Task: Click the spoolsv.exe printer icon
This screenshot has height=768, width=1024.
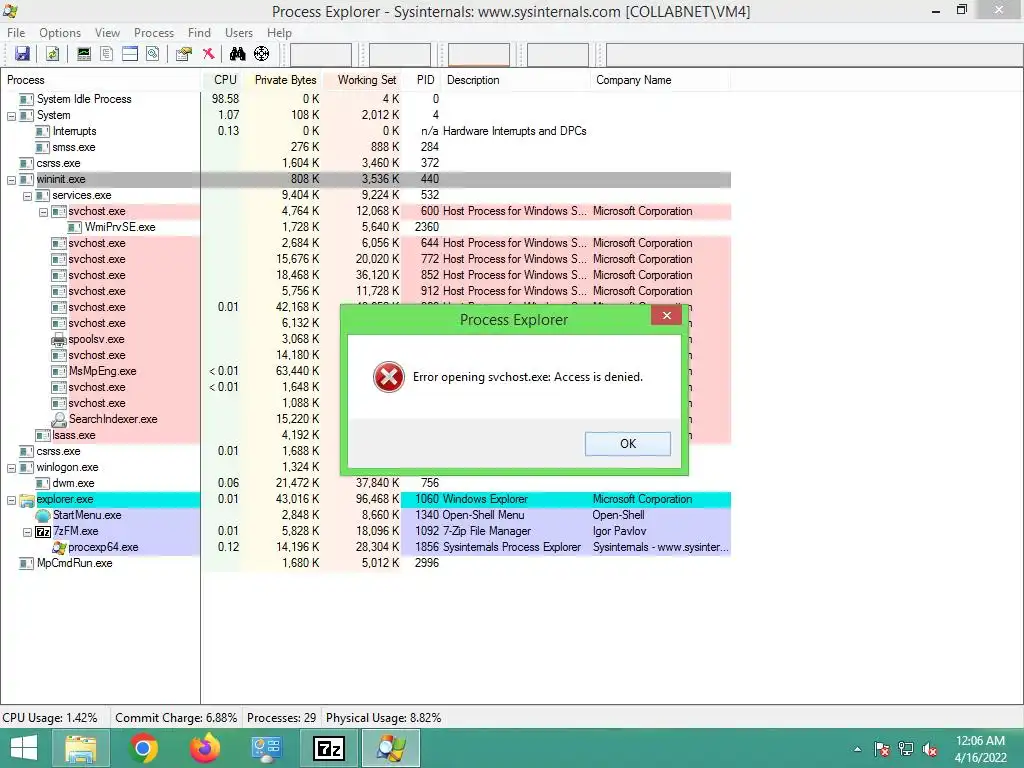Action: point(59,339)
